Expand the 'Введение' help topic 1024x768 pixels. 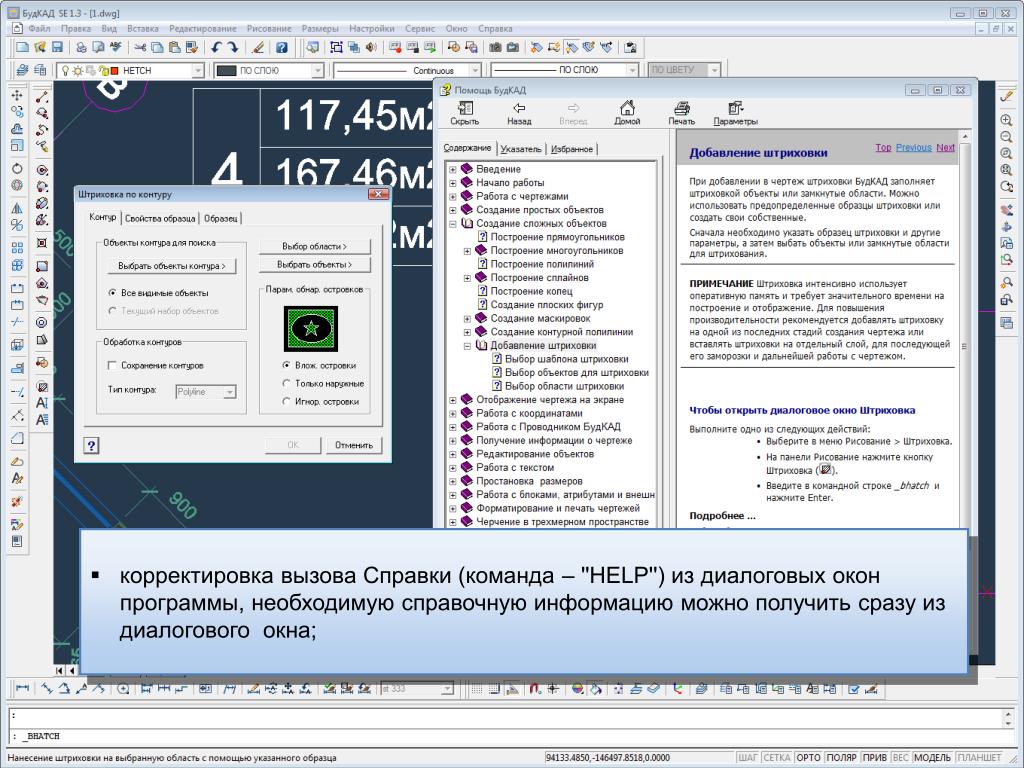(x=453, y=169)
